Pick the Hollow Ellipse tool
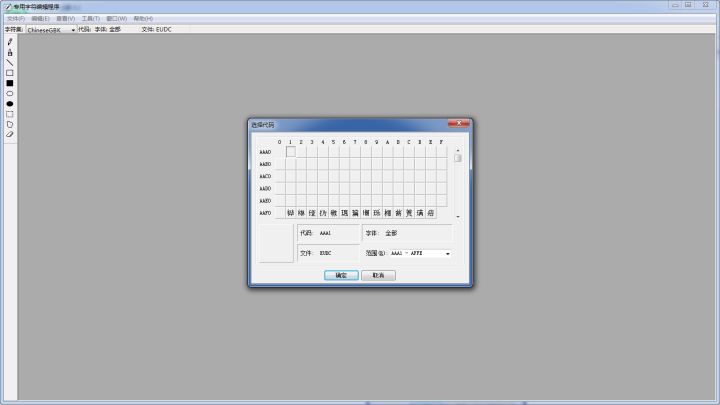Viewport: 720px width, 405px height. click(10, 93)
